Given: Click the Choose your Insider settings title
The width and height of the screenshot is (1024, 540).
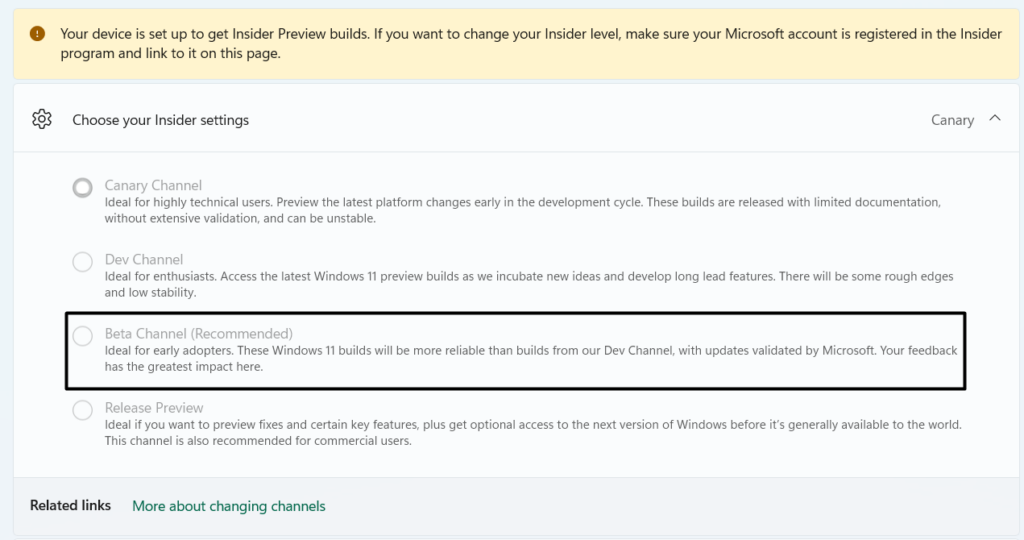Looking at the screenshot, I should [160, 120].
